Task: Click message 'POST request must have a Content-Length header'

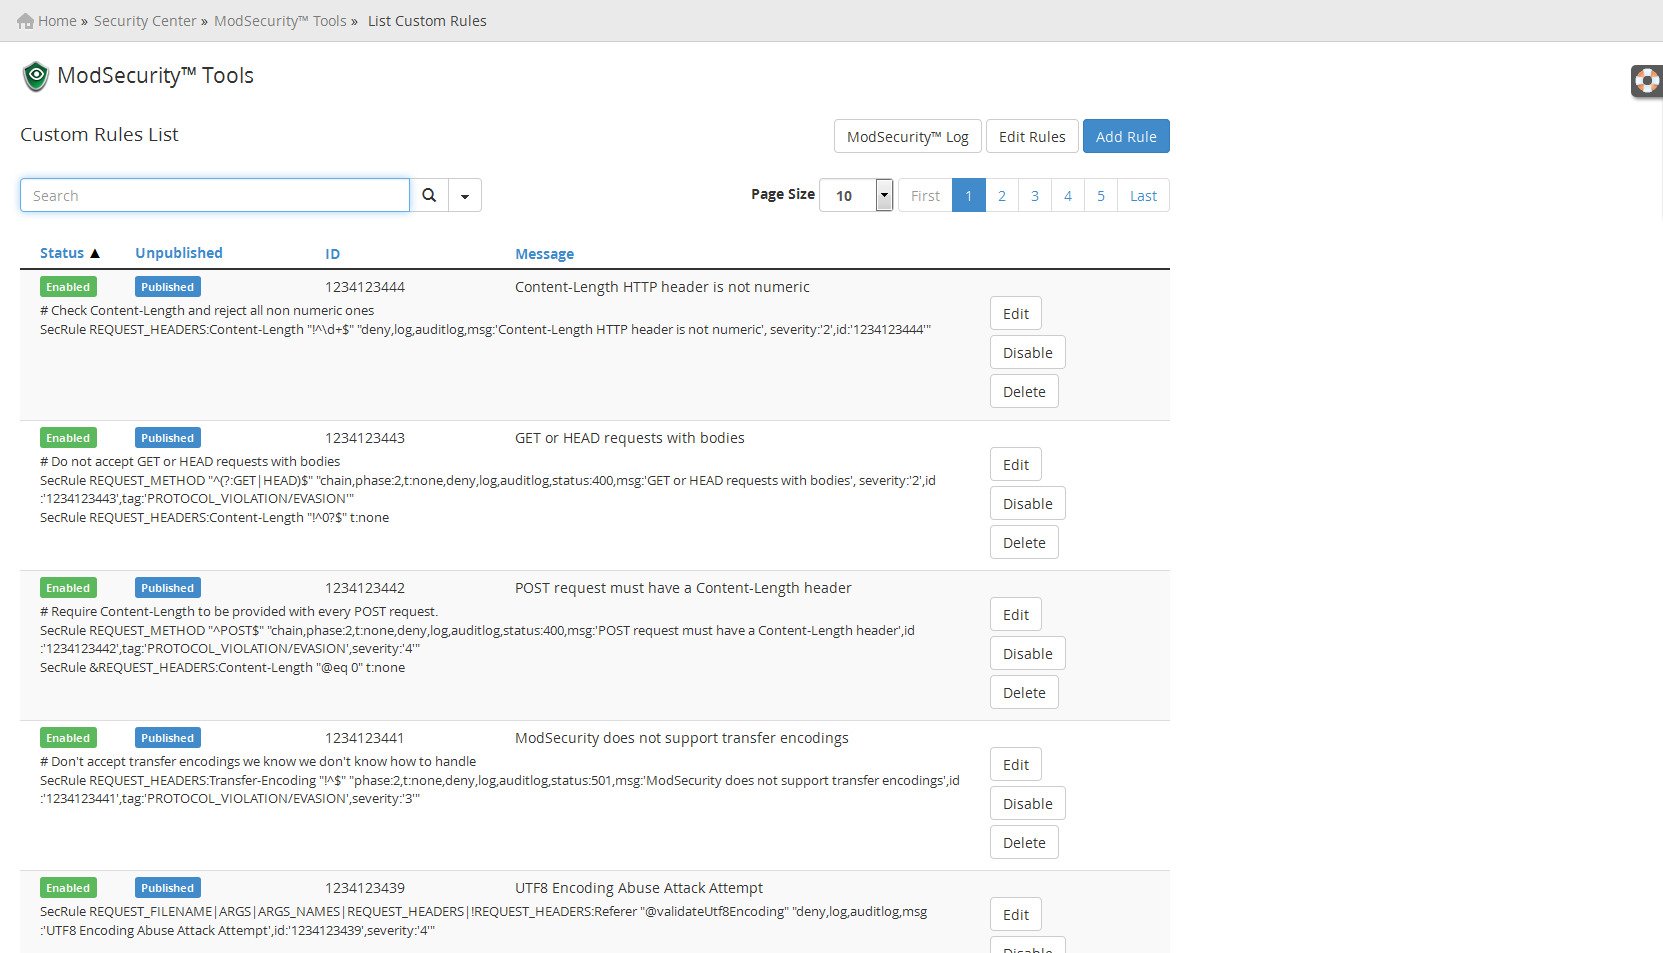Action: (683, 588)
